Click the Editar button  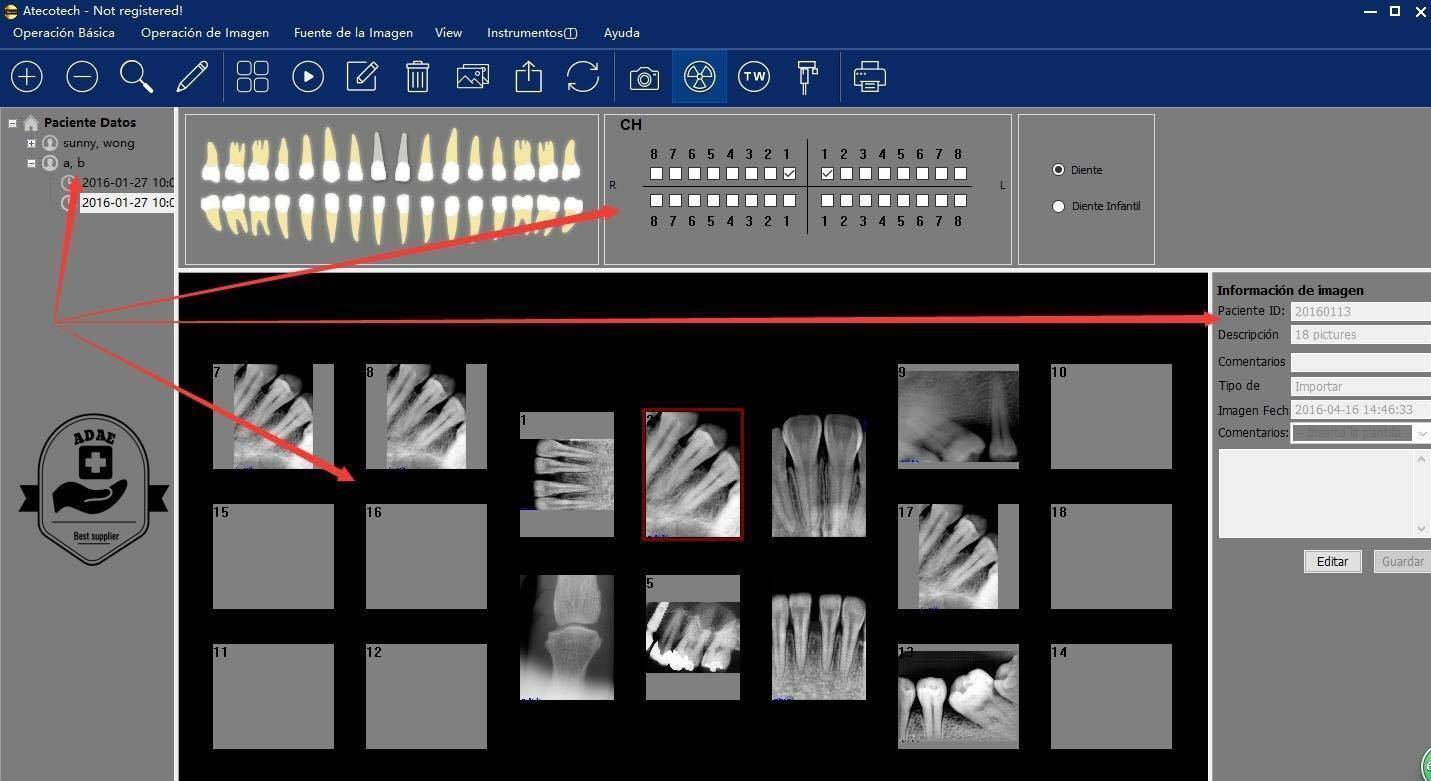point(1332,562)
